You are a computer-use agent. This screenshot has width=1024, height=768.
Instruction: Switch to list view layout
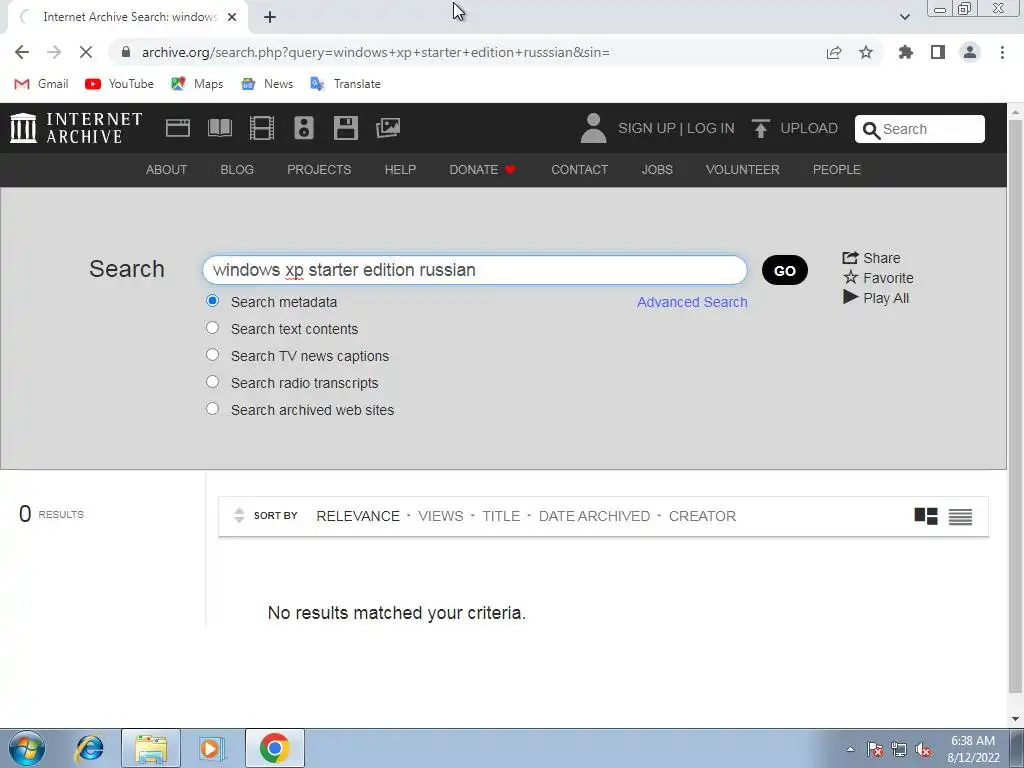pyautogui.click(x=960, y=517)
